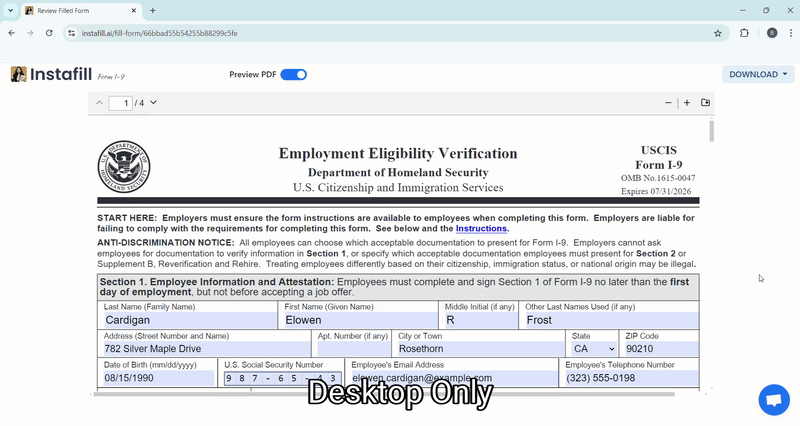Click the Instafill logo
The height and width of the screenshot is (426, 800).
tap(51, 74)
